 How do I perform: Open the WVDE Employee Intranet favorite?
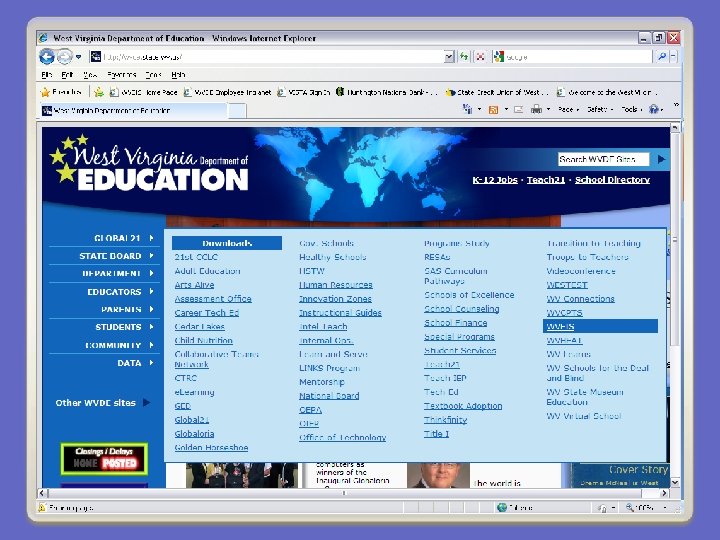coord(227,92)
